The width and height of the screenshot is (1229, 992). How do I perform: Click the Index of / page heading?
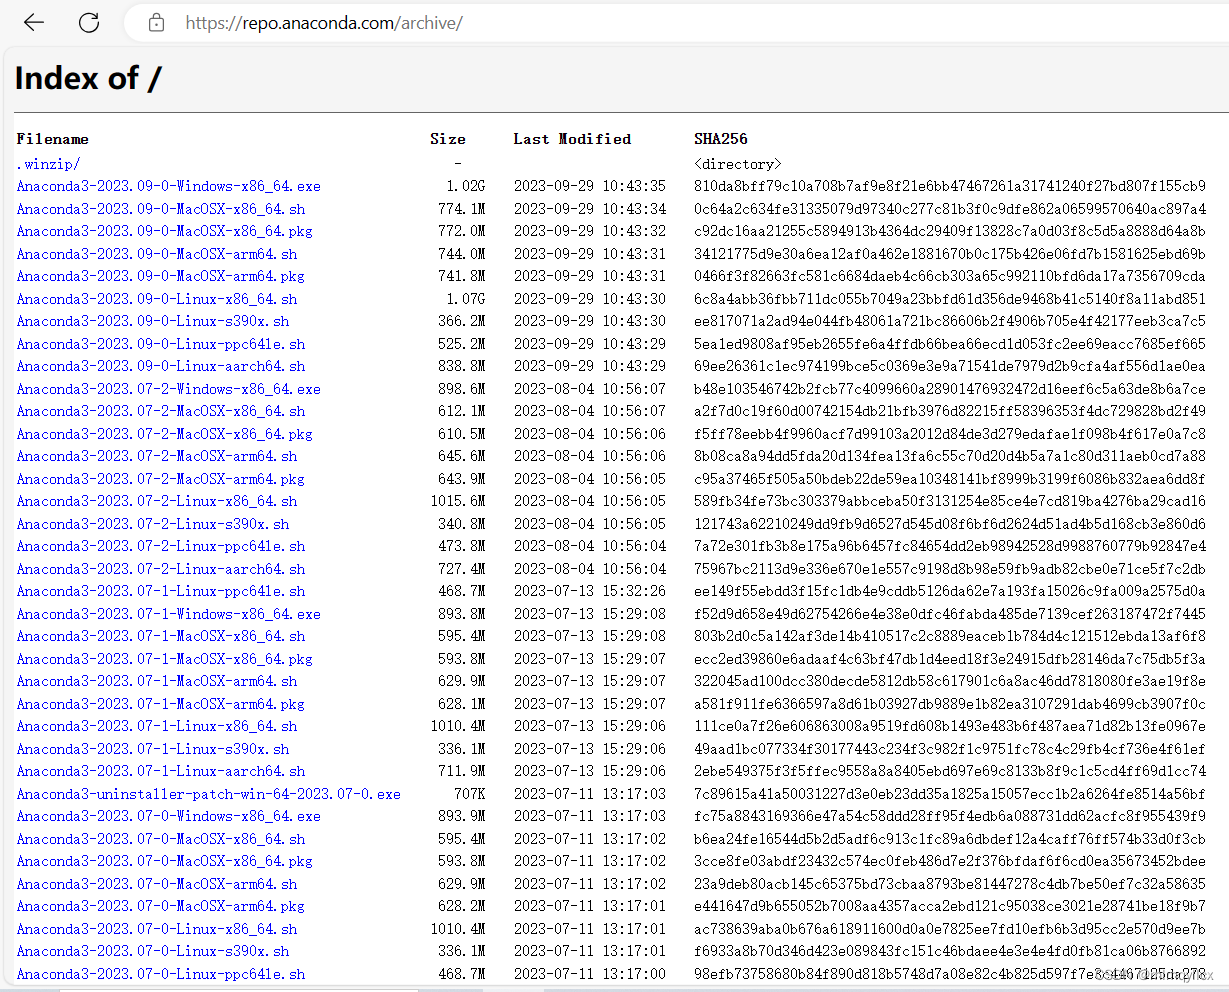[88, 78]
